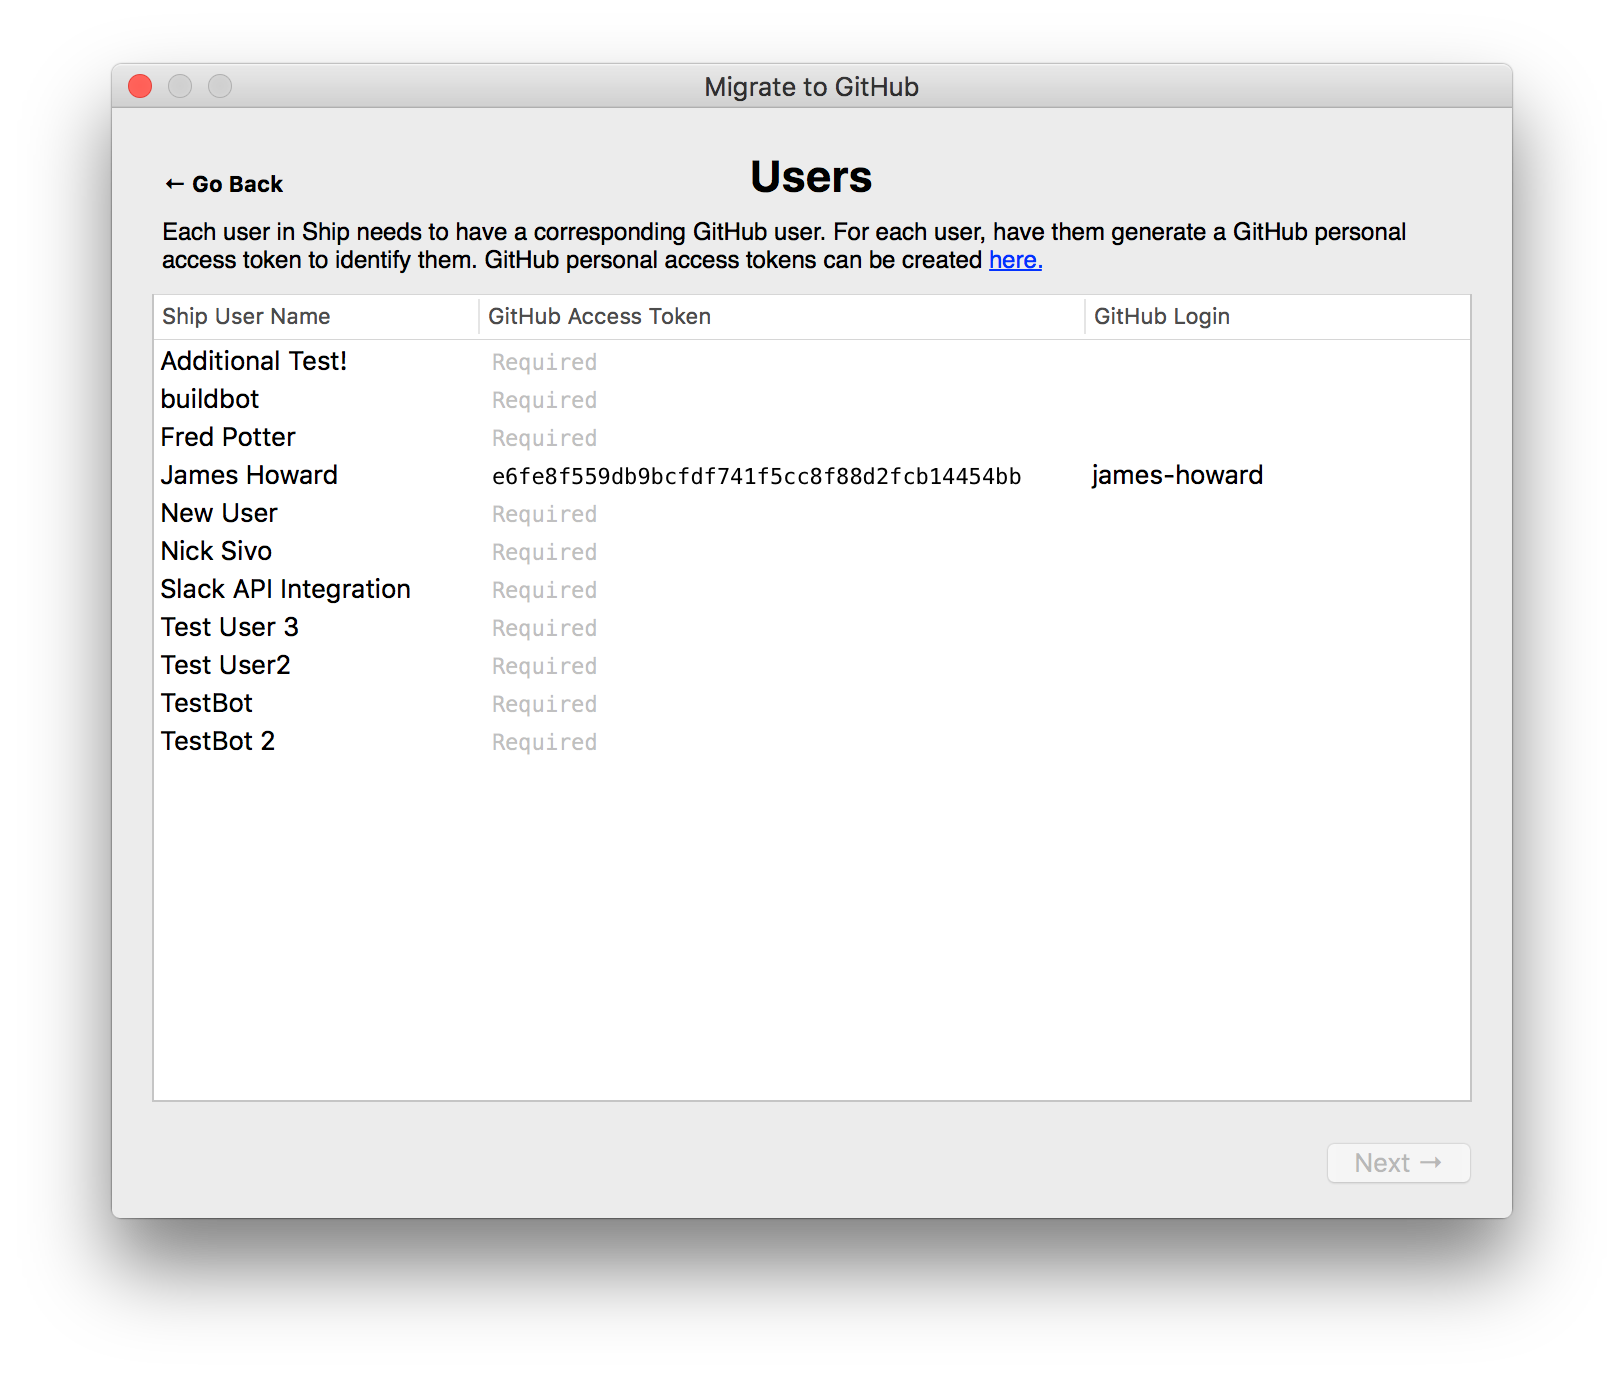Screen dimensions: 1624x1378
Task: Select the buildbot user name
Action: (210, 399)
